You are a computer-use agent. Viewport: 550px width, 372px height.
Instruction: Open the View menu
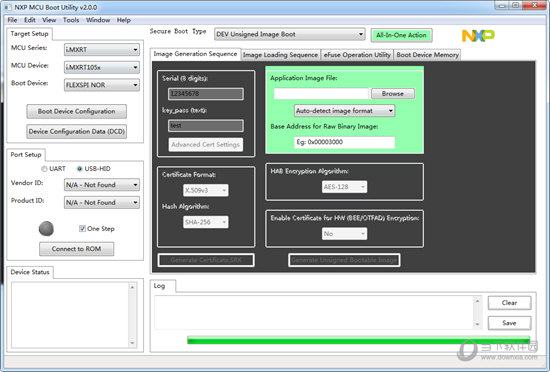tap(49, 20)
